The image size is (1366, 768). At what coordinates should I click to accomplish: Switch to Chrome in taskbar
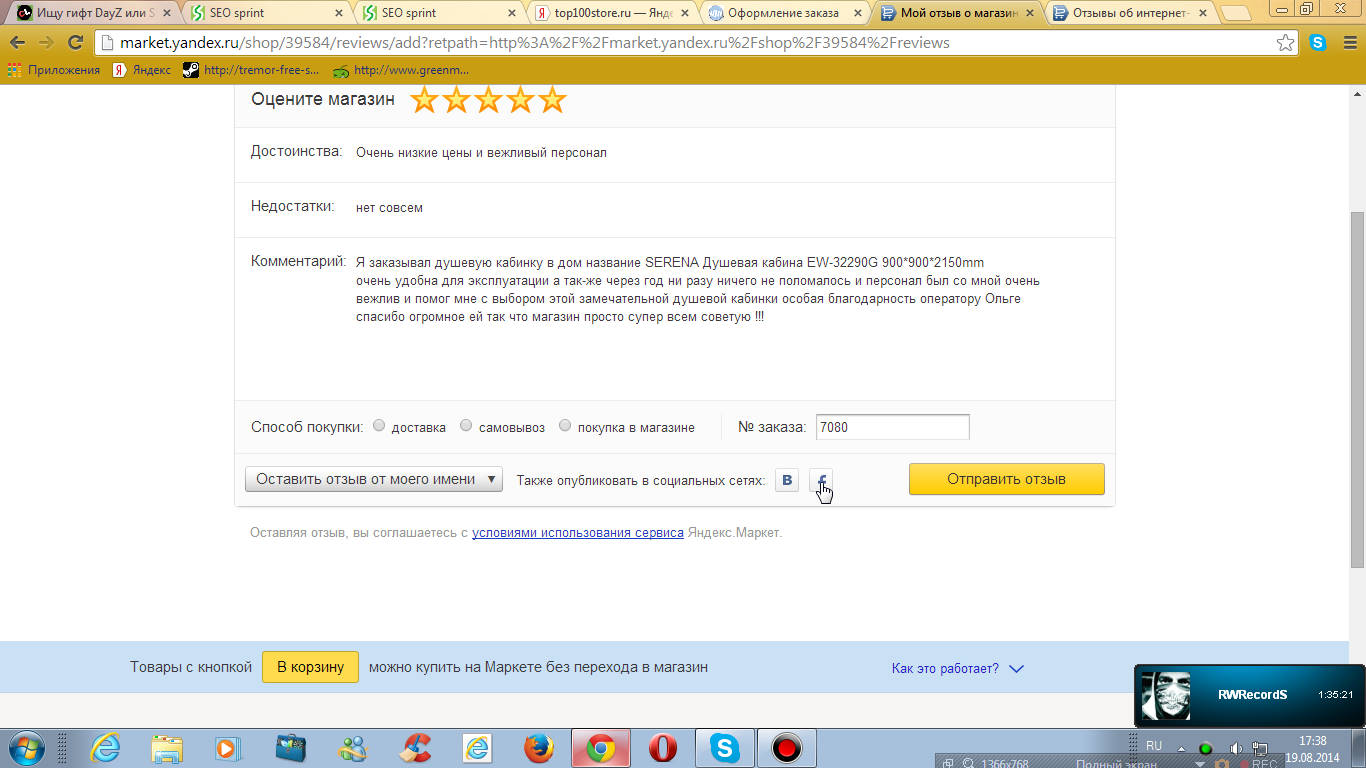point(601,748)
